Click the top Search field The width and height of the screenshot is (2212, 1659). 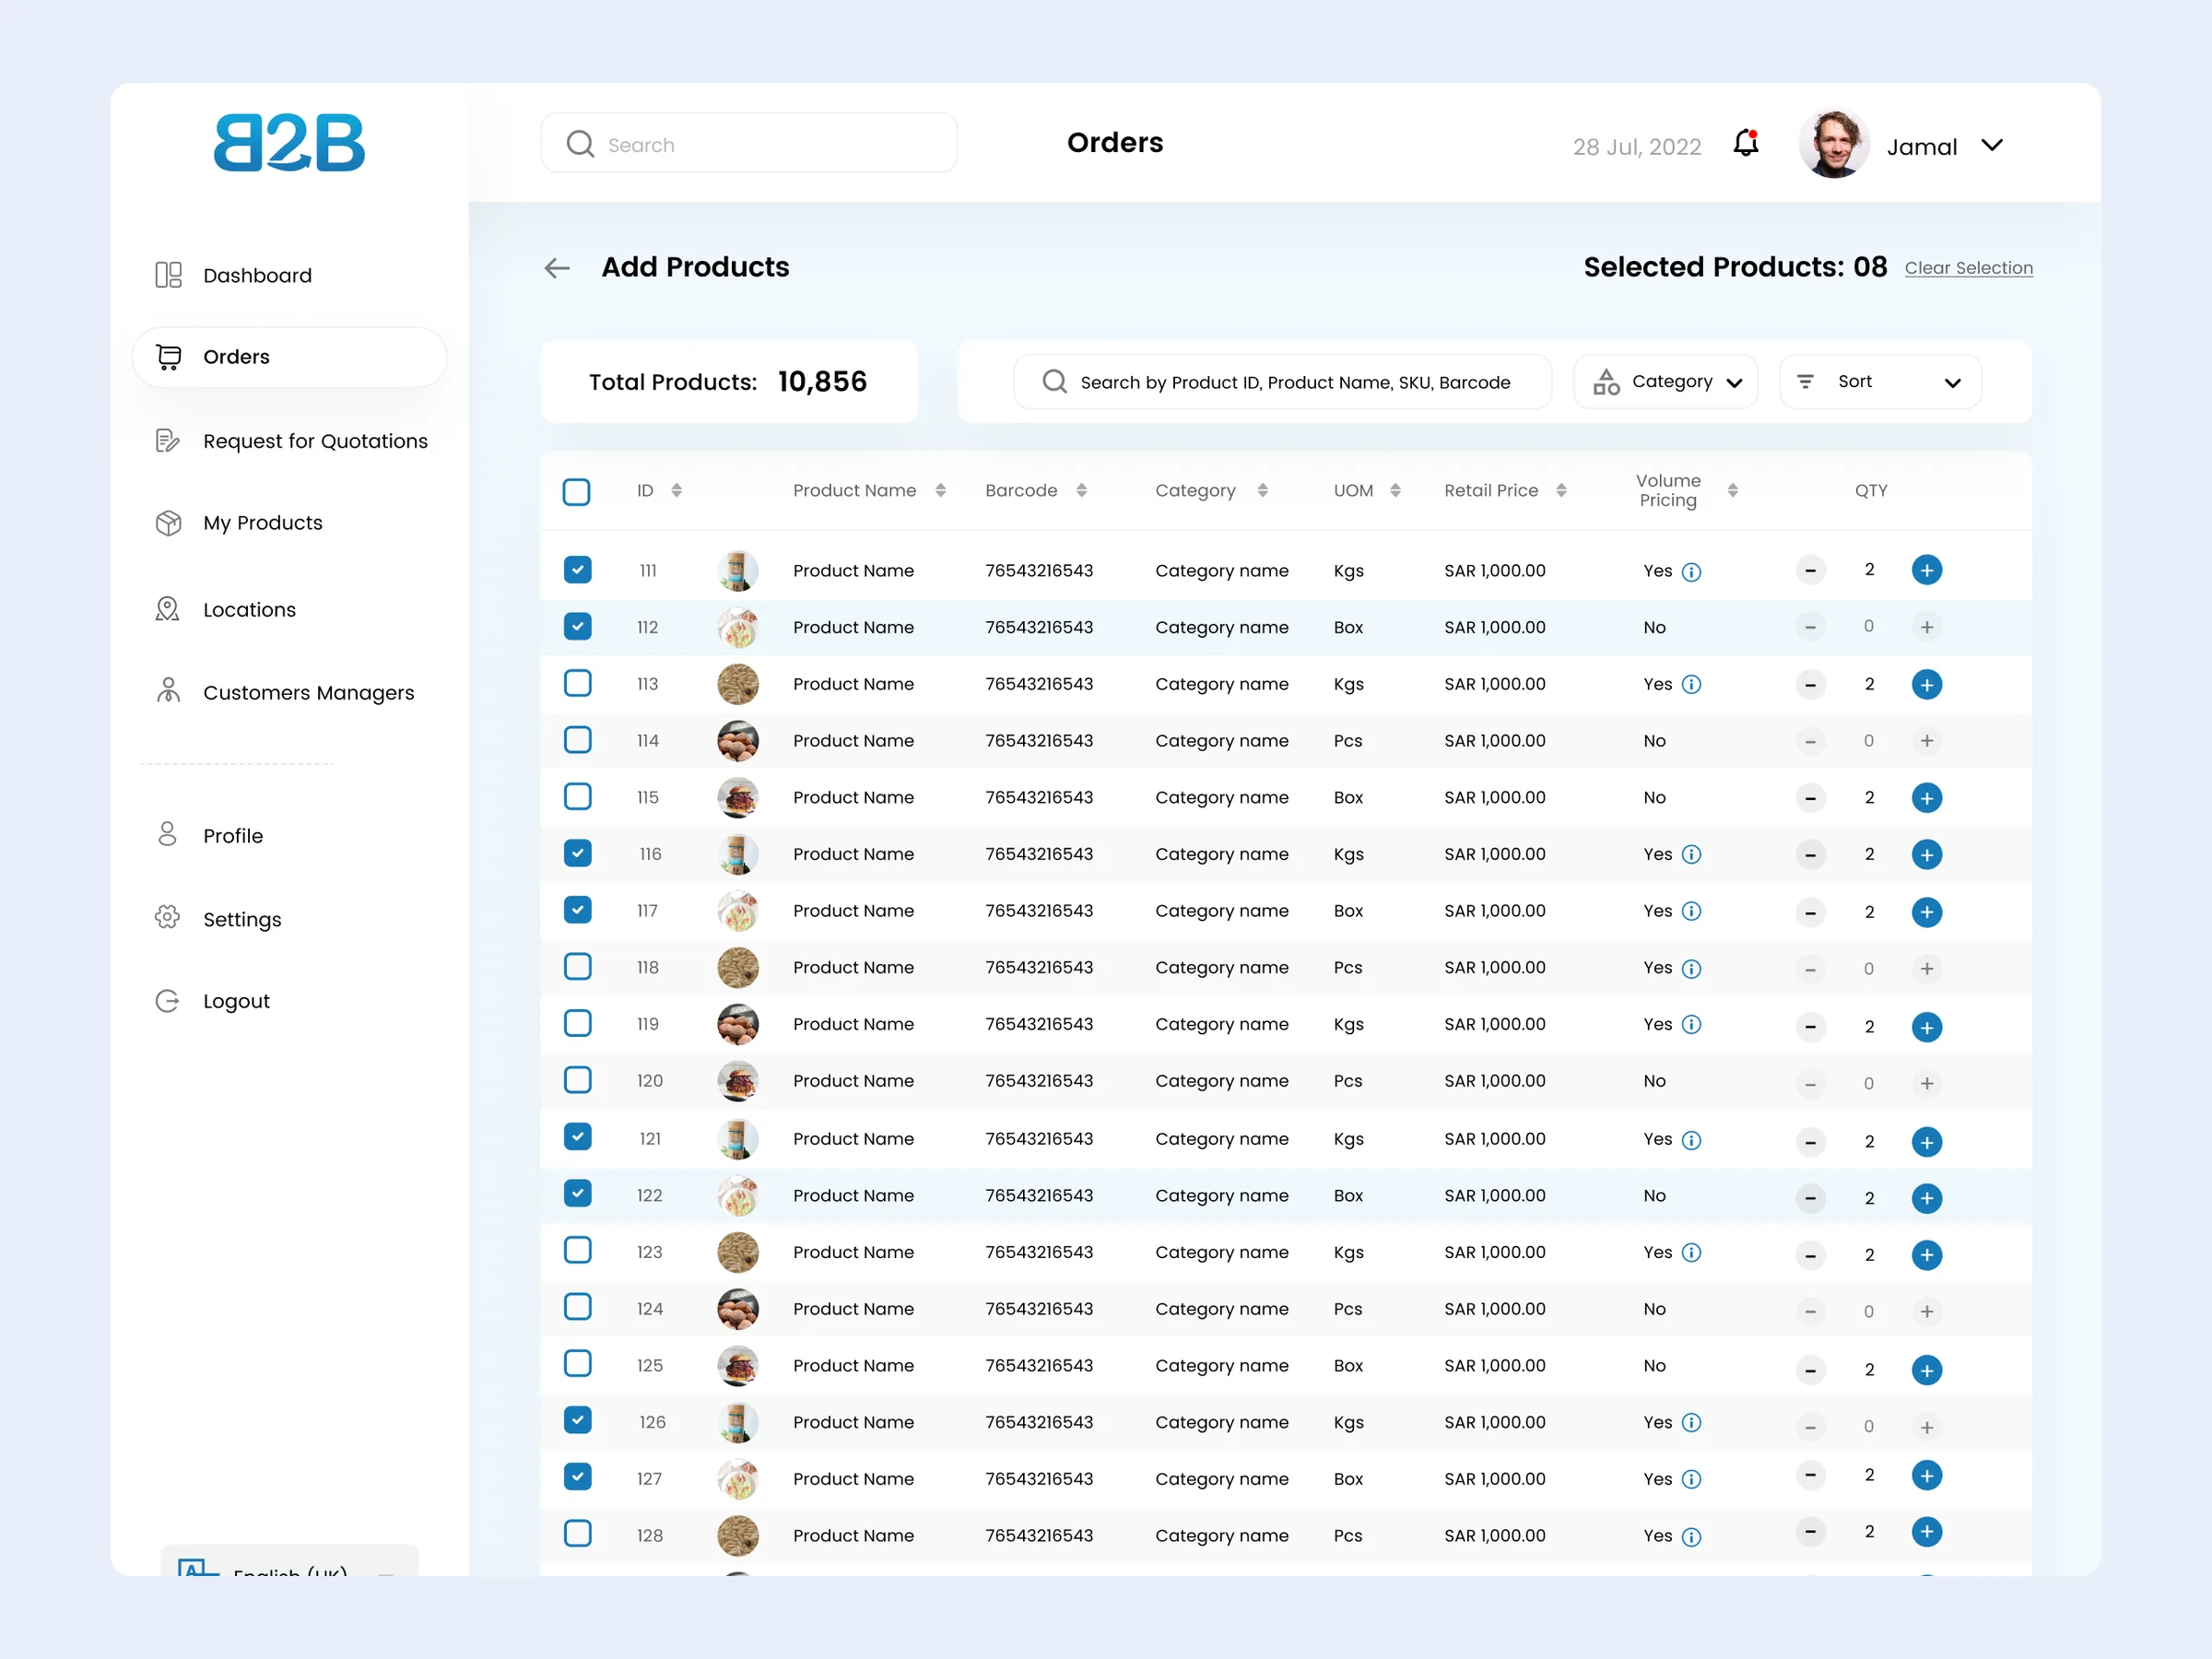[749, 143]
